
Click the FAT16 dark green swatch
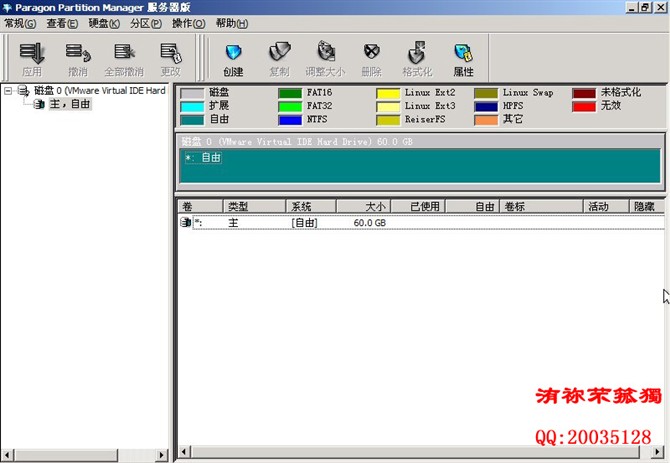290,93
